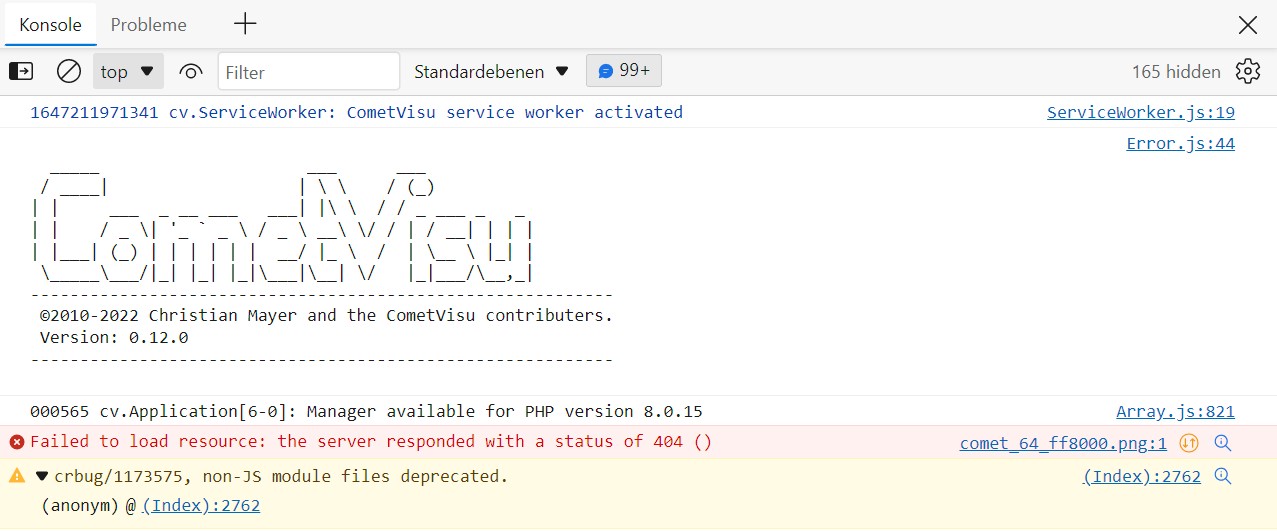The height and width of the screenshot is (531, 1277).
Task: Click the Version: 0.12.0 text line
Action: pyautogui.click(x=114, y=338)
